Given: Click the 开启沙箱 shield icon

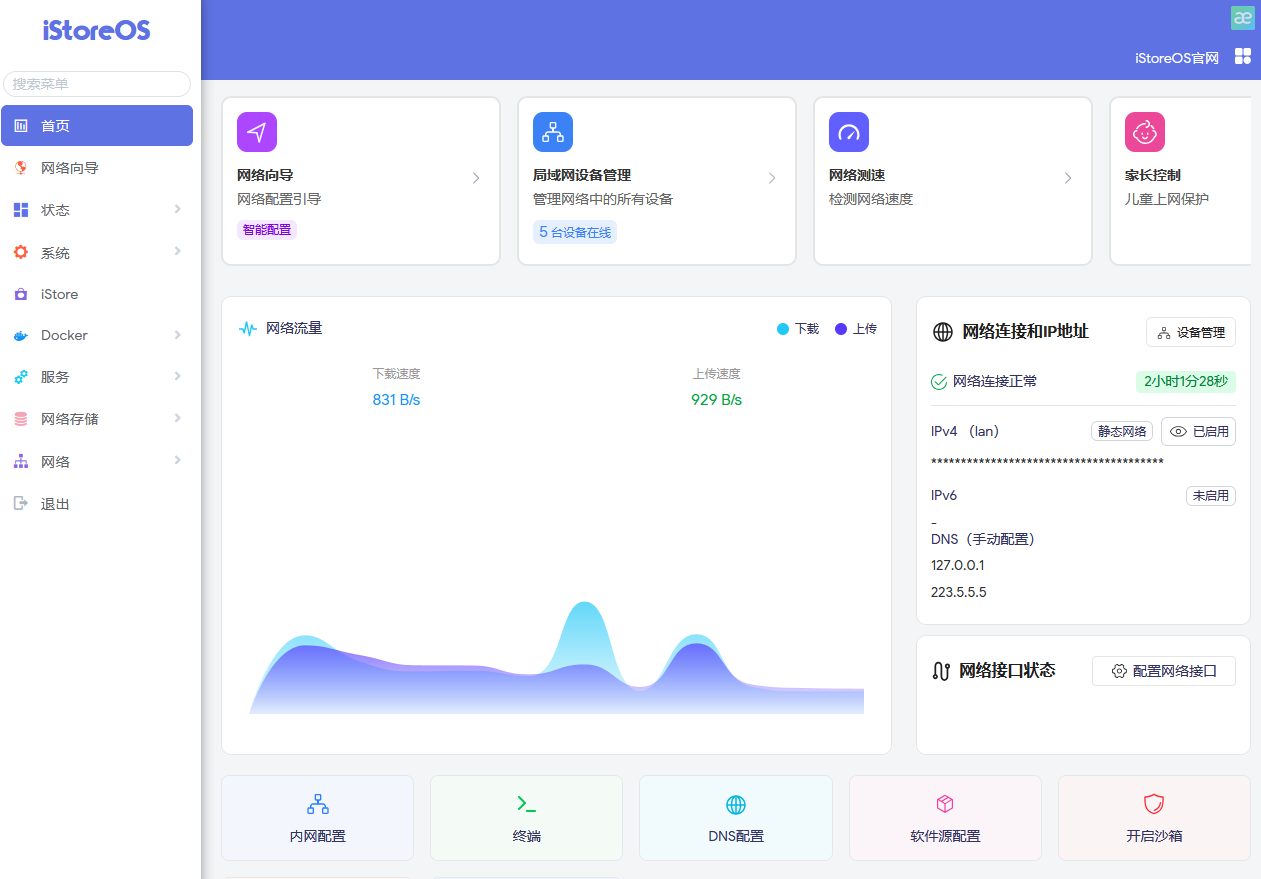Looking at the screenshot, I should [x=1154, y=804].
